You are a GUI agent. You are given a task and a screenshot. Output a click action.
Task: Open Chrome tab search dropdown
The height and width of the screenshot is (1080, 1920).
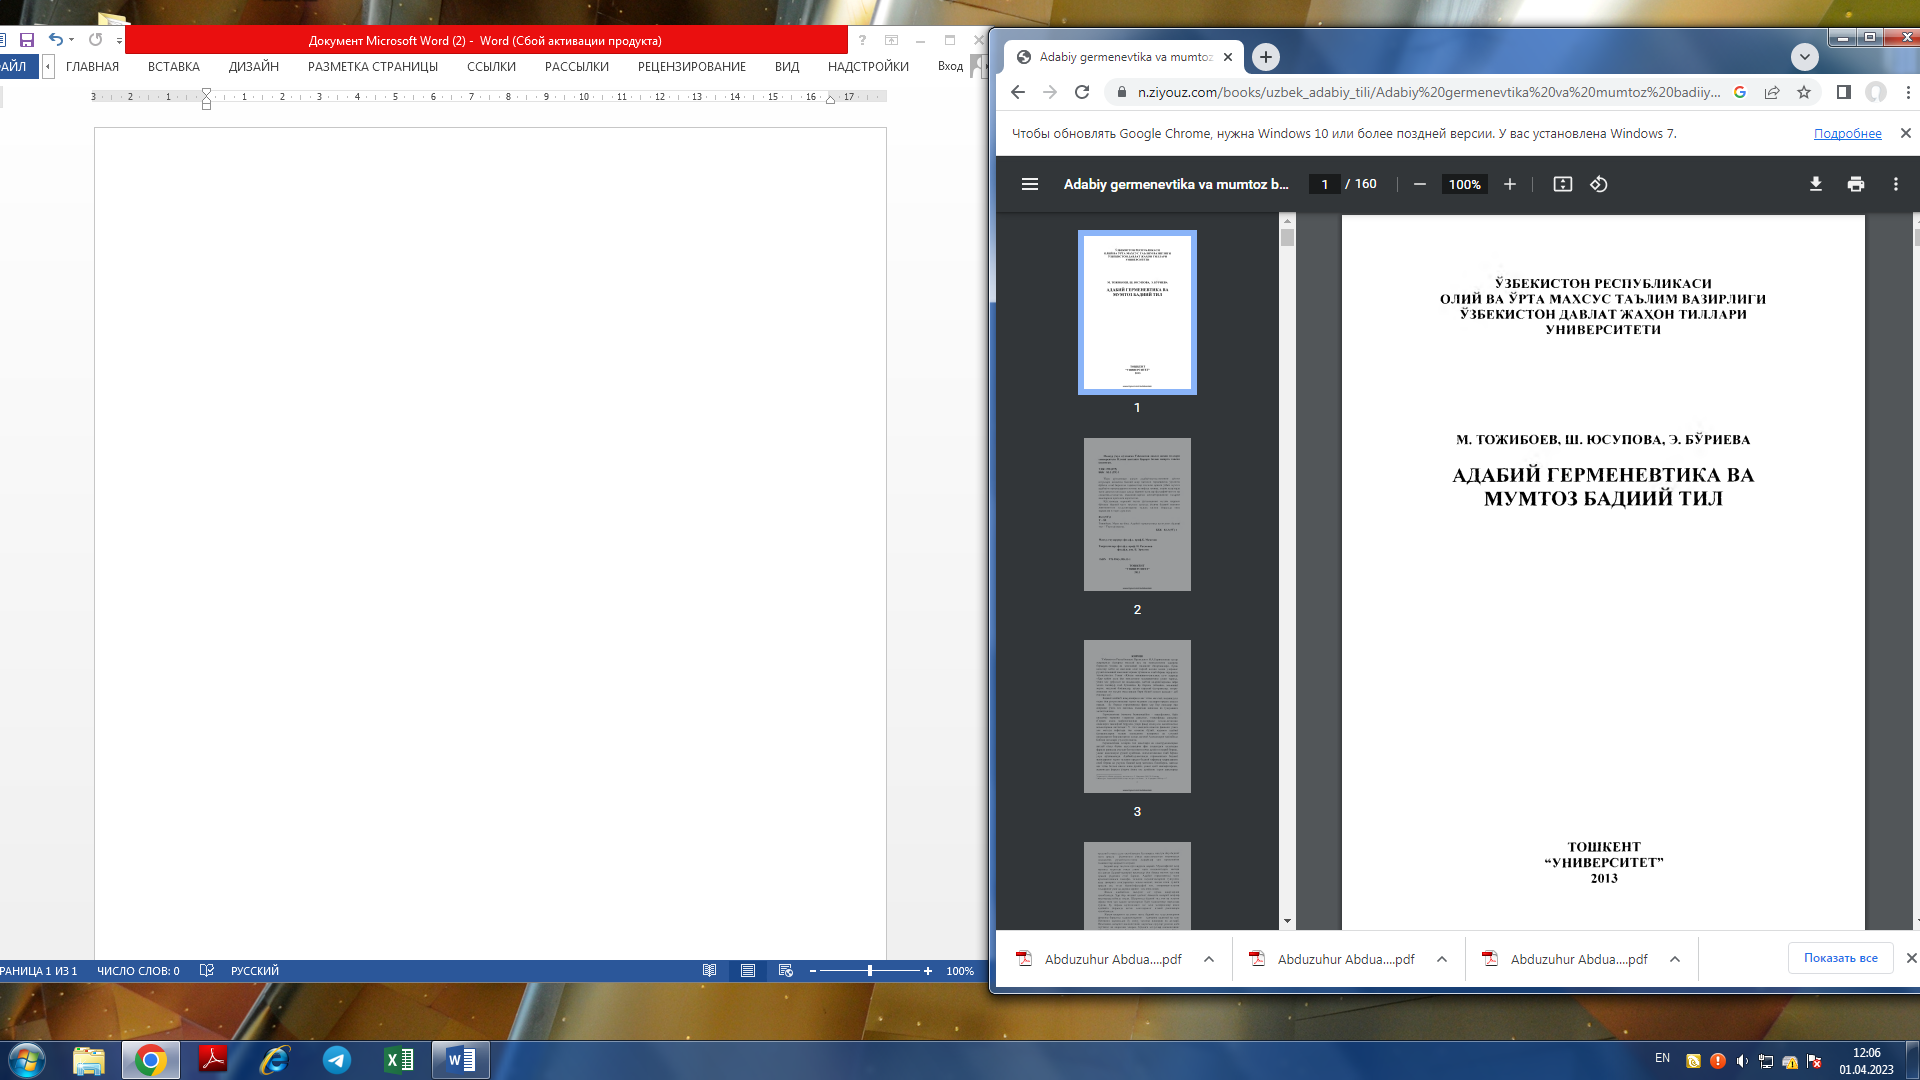pos(1804,57)
